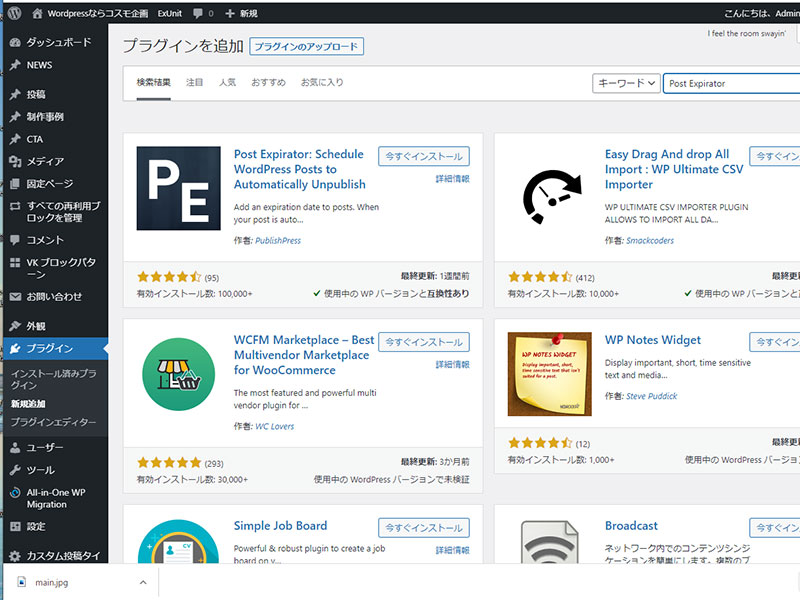This screenshot has height=600, width=800.
Task: Select インストール済みプラグイン submenu item
Action: [53, 378]
